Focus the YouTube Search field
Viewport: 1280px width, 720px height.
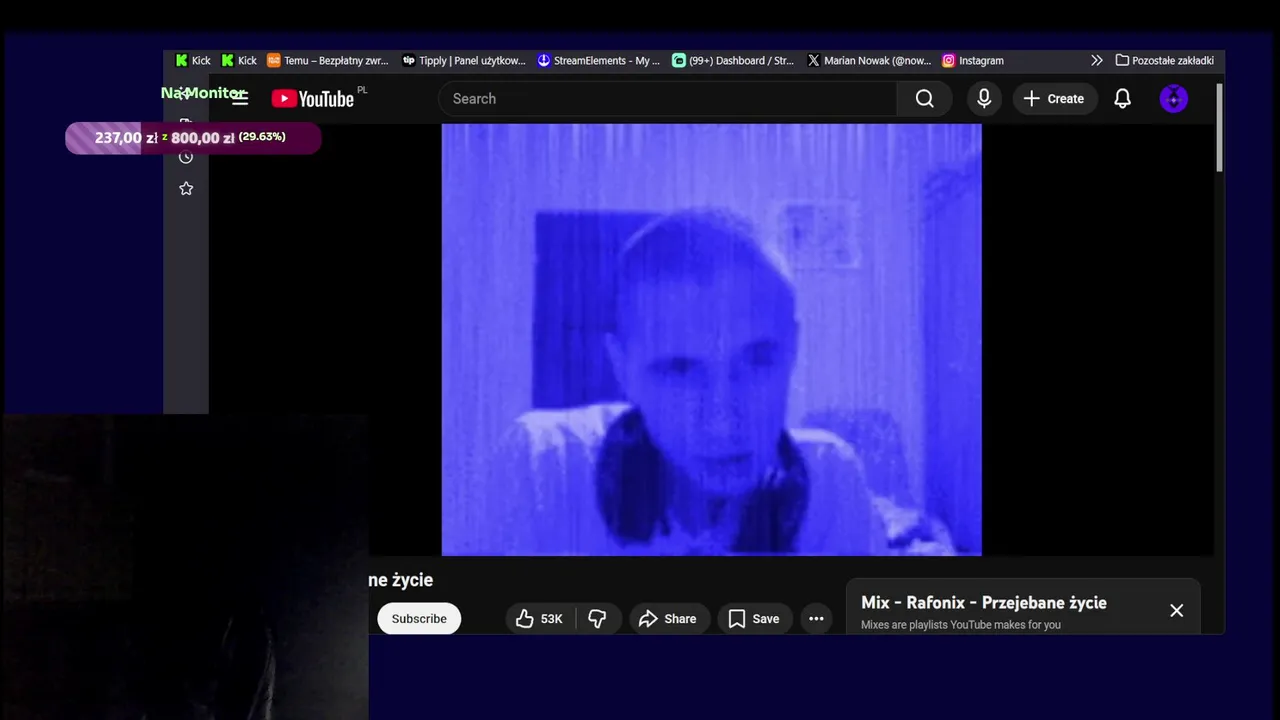[x=668, y=98]
